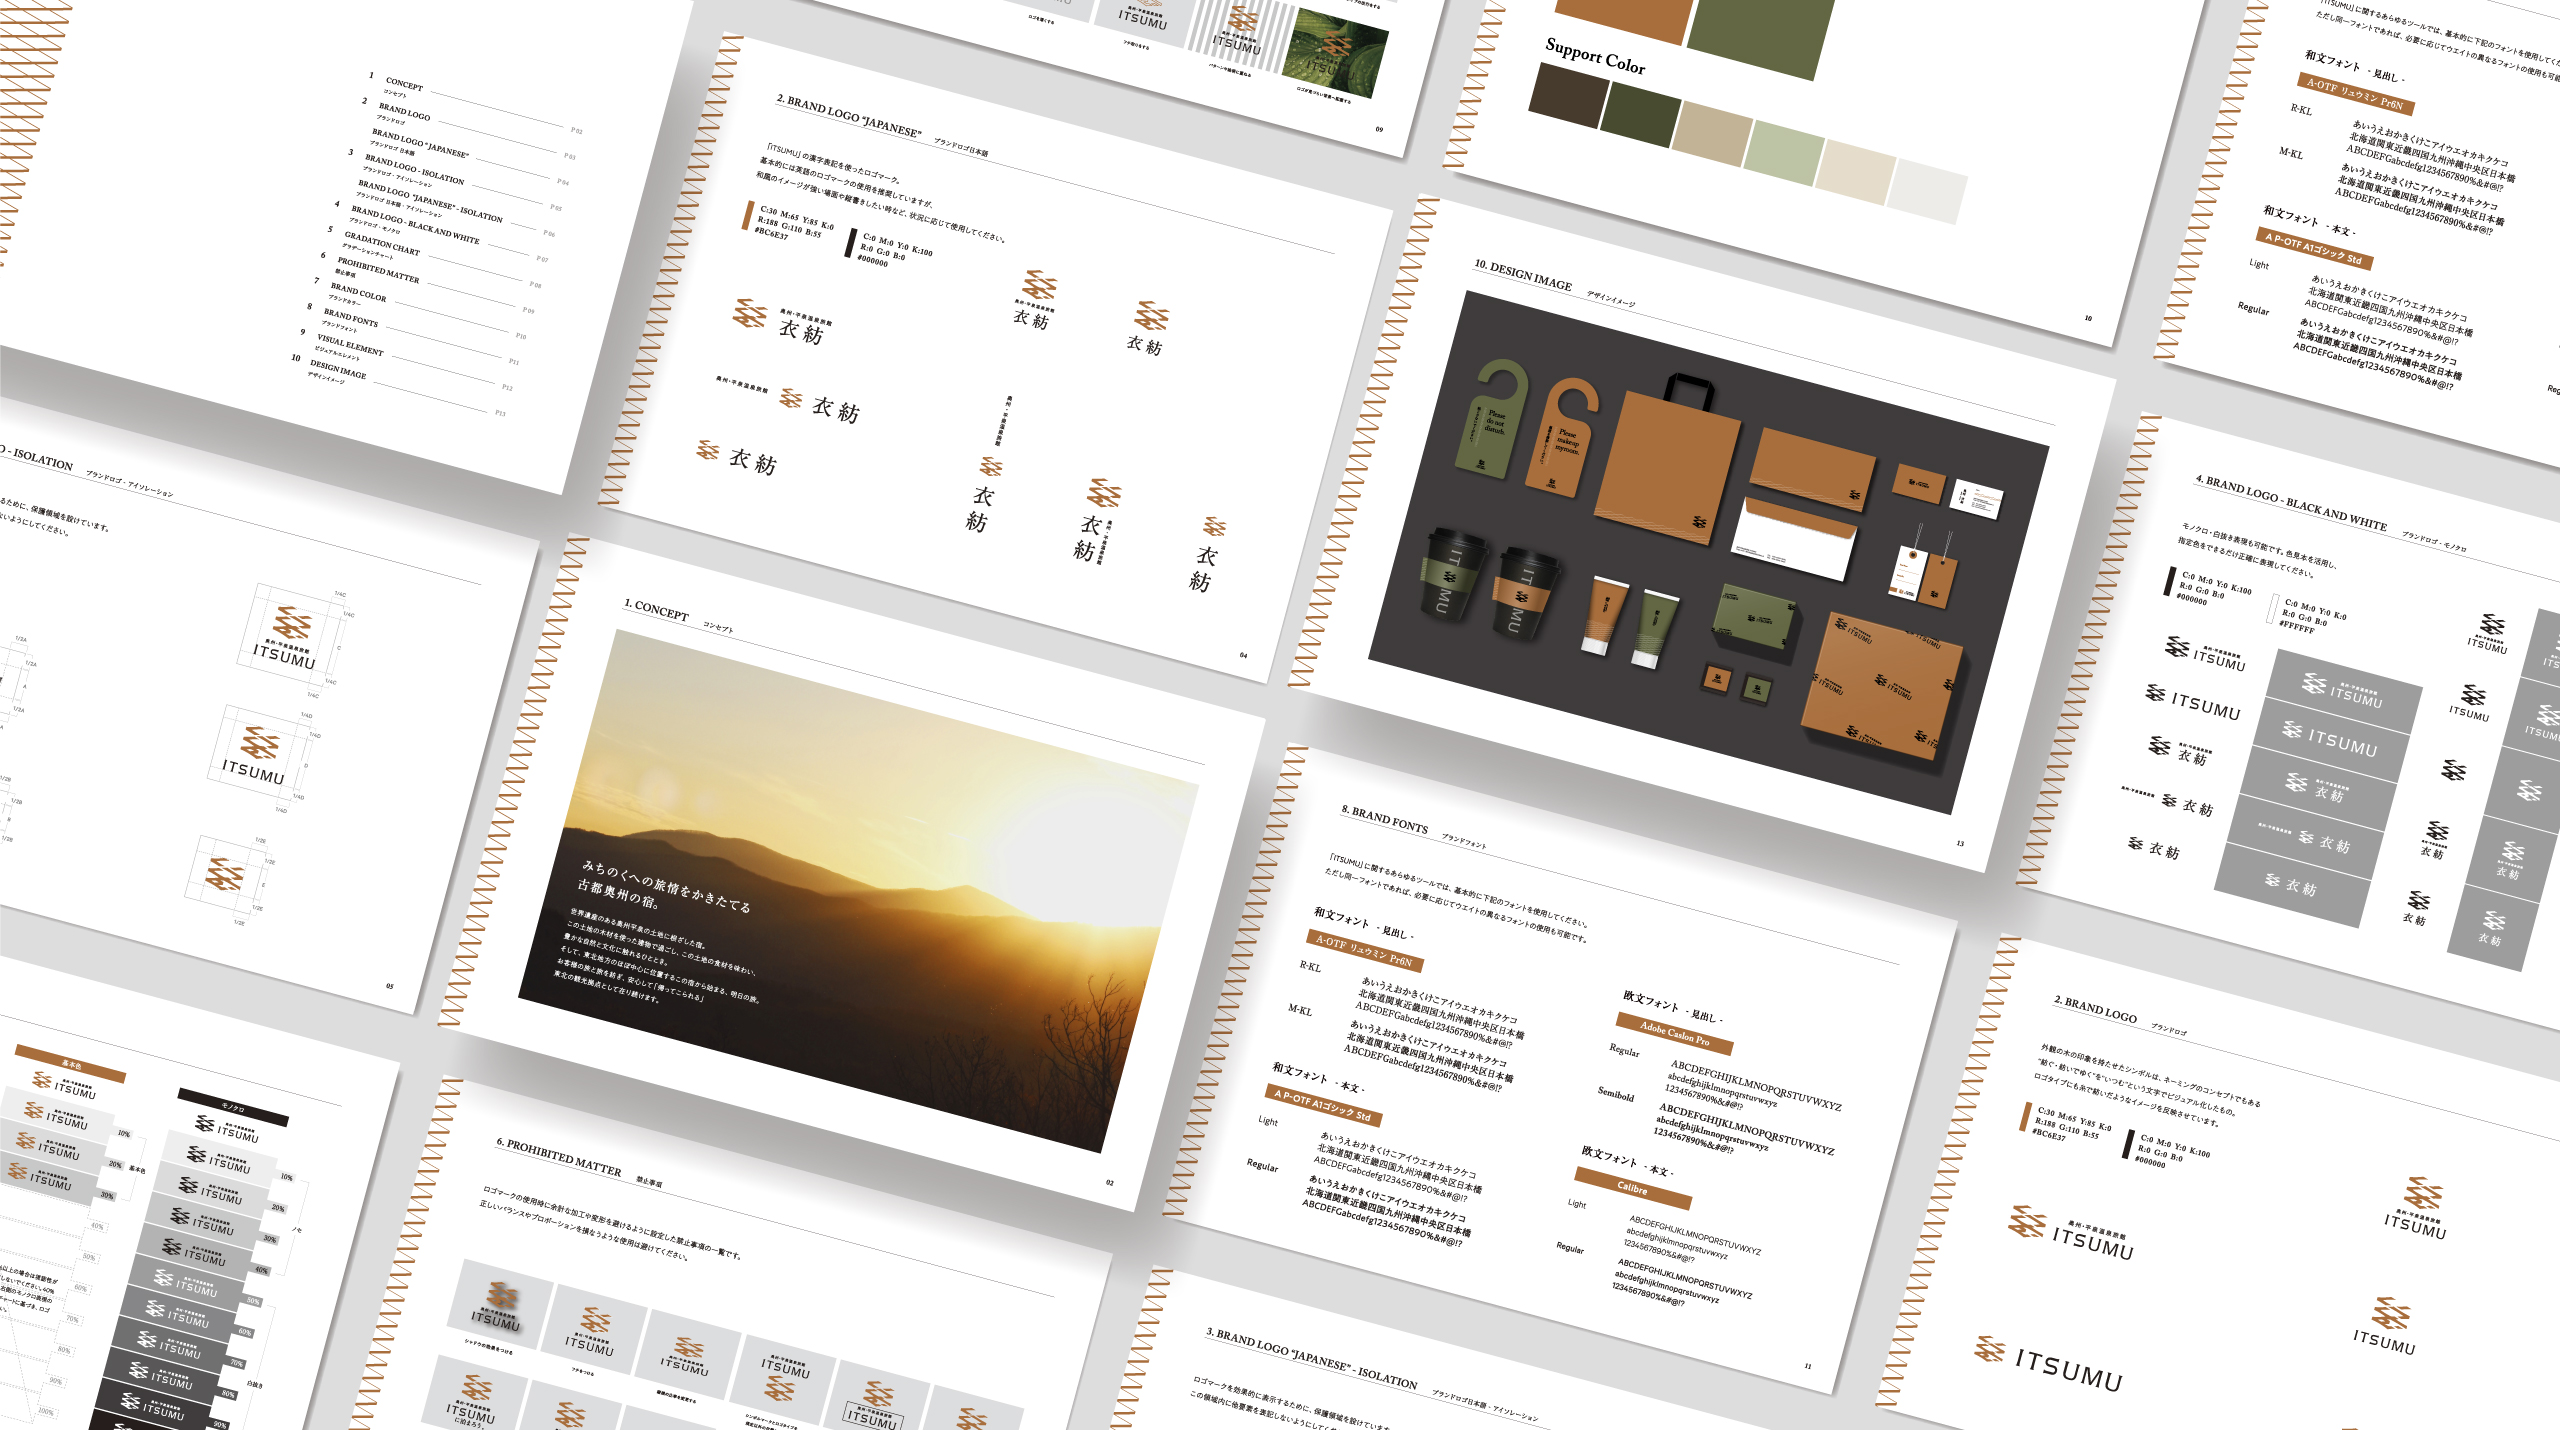Image resolution: width=2560 pixels, height=1430 pixels.
Task: Click the "6. PROHIBITED MATTER" page heading
Action: [558, 1156]
